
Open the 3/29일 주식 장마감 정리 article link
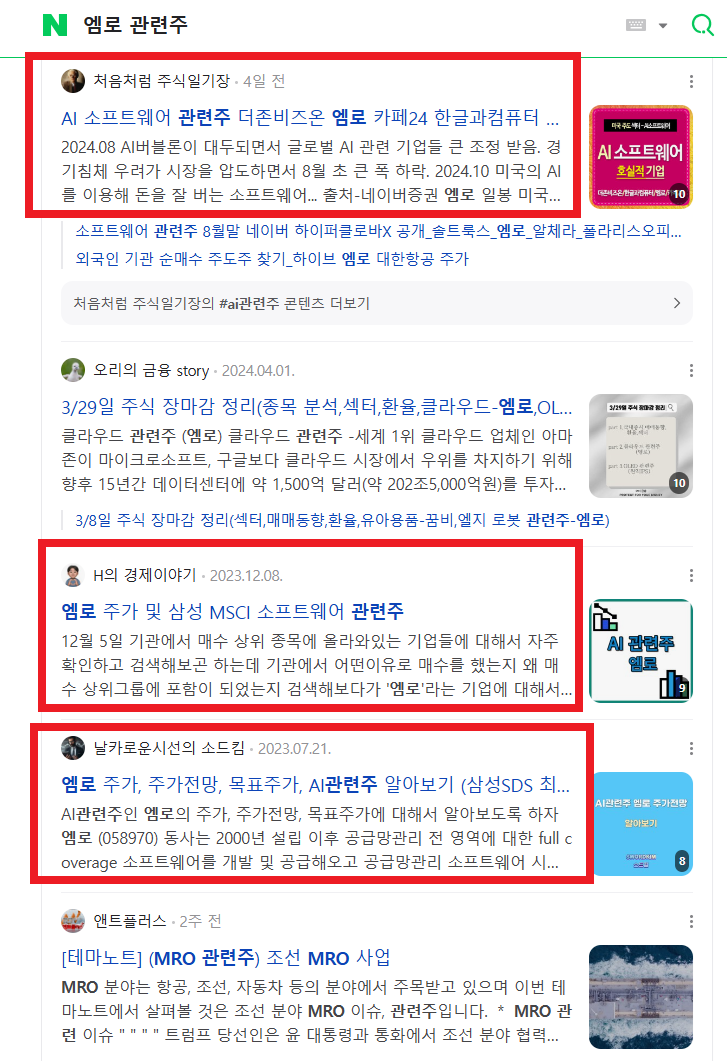pyautogui.click(x=316, y=407)
